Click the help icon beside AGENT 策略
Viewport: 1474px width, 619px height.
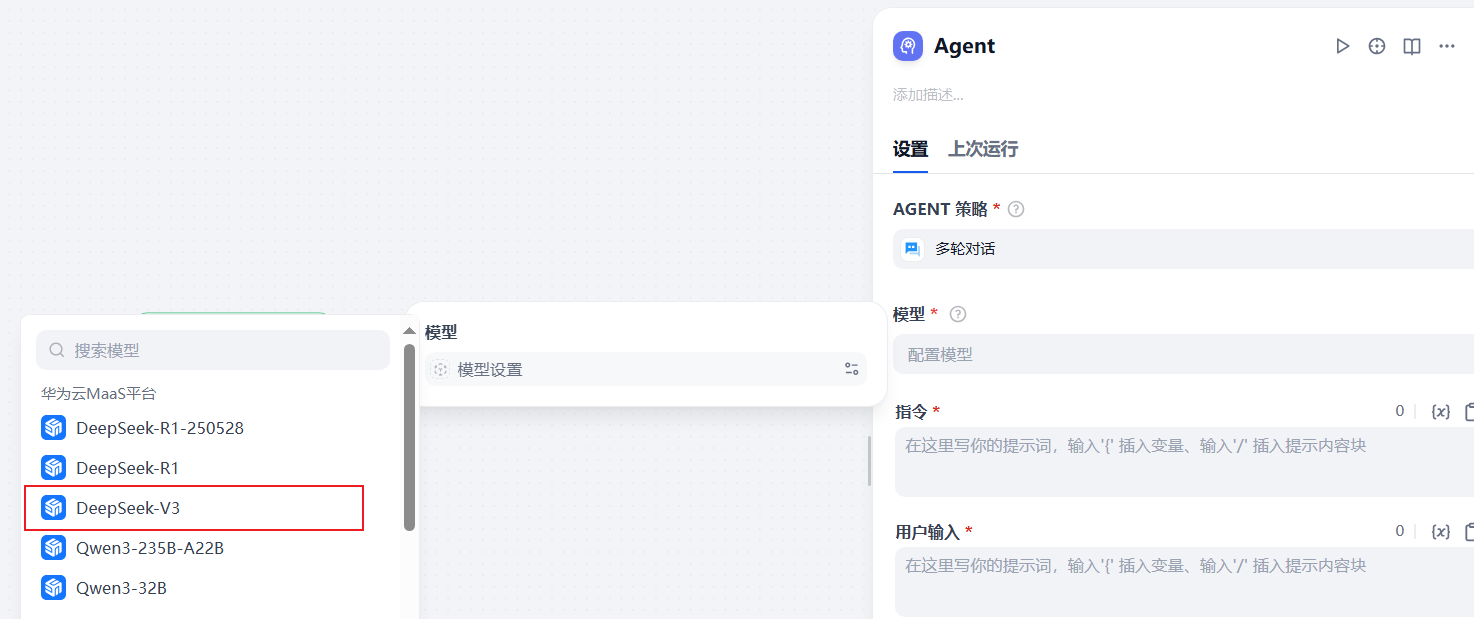click(1016, 209)
